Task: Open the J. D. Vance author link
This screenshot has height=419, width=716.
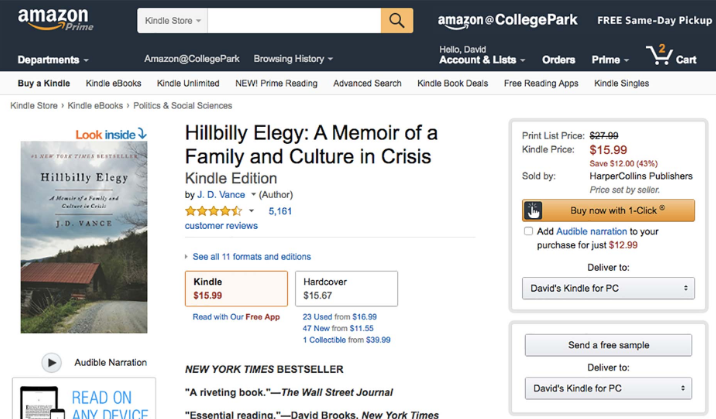Action: [x=221, y=194]
